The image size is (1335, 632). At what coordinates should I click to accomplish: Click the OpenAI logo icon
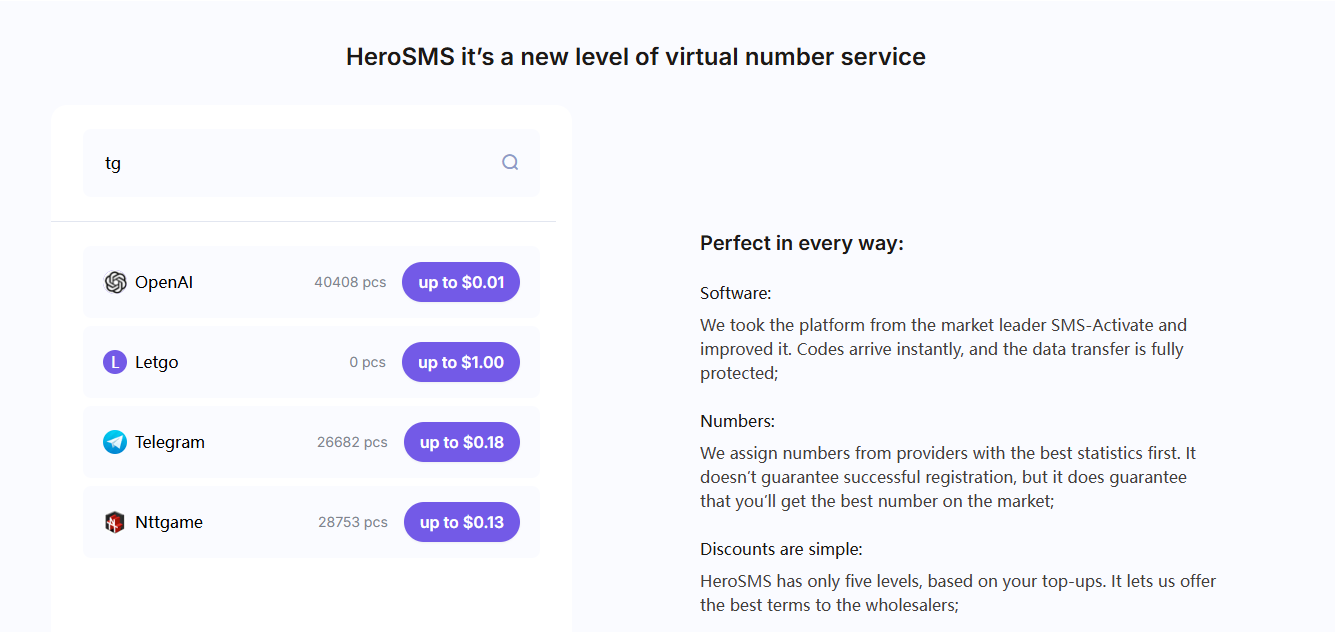tap(115, 282)
